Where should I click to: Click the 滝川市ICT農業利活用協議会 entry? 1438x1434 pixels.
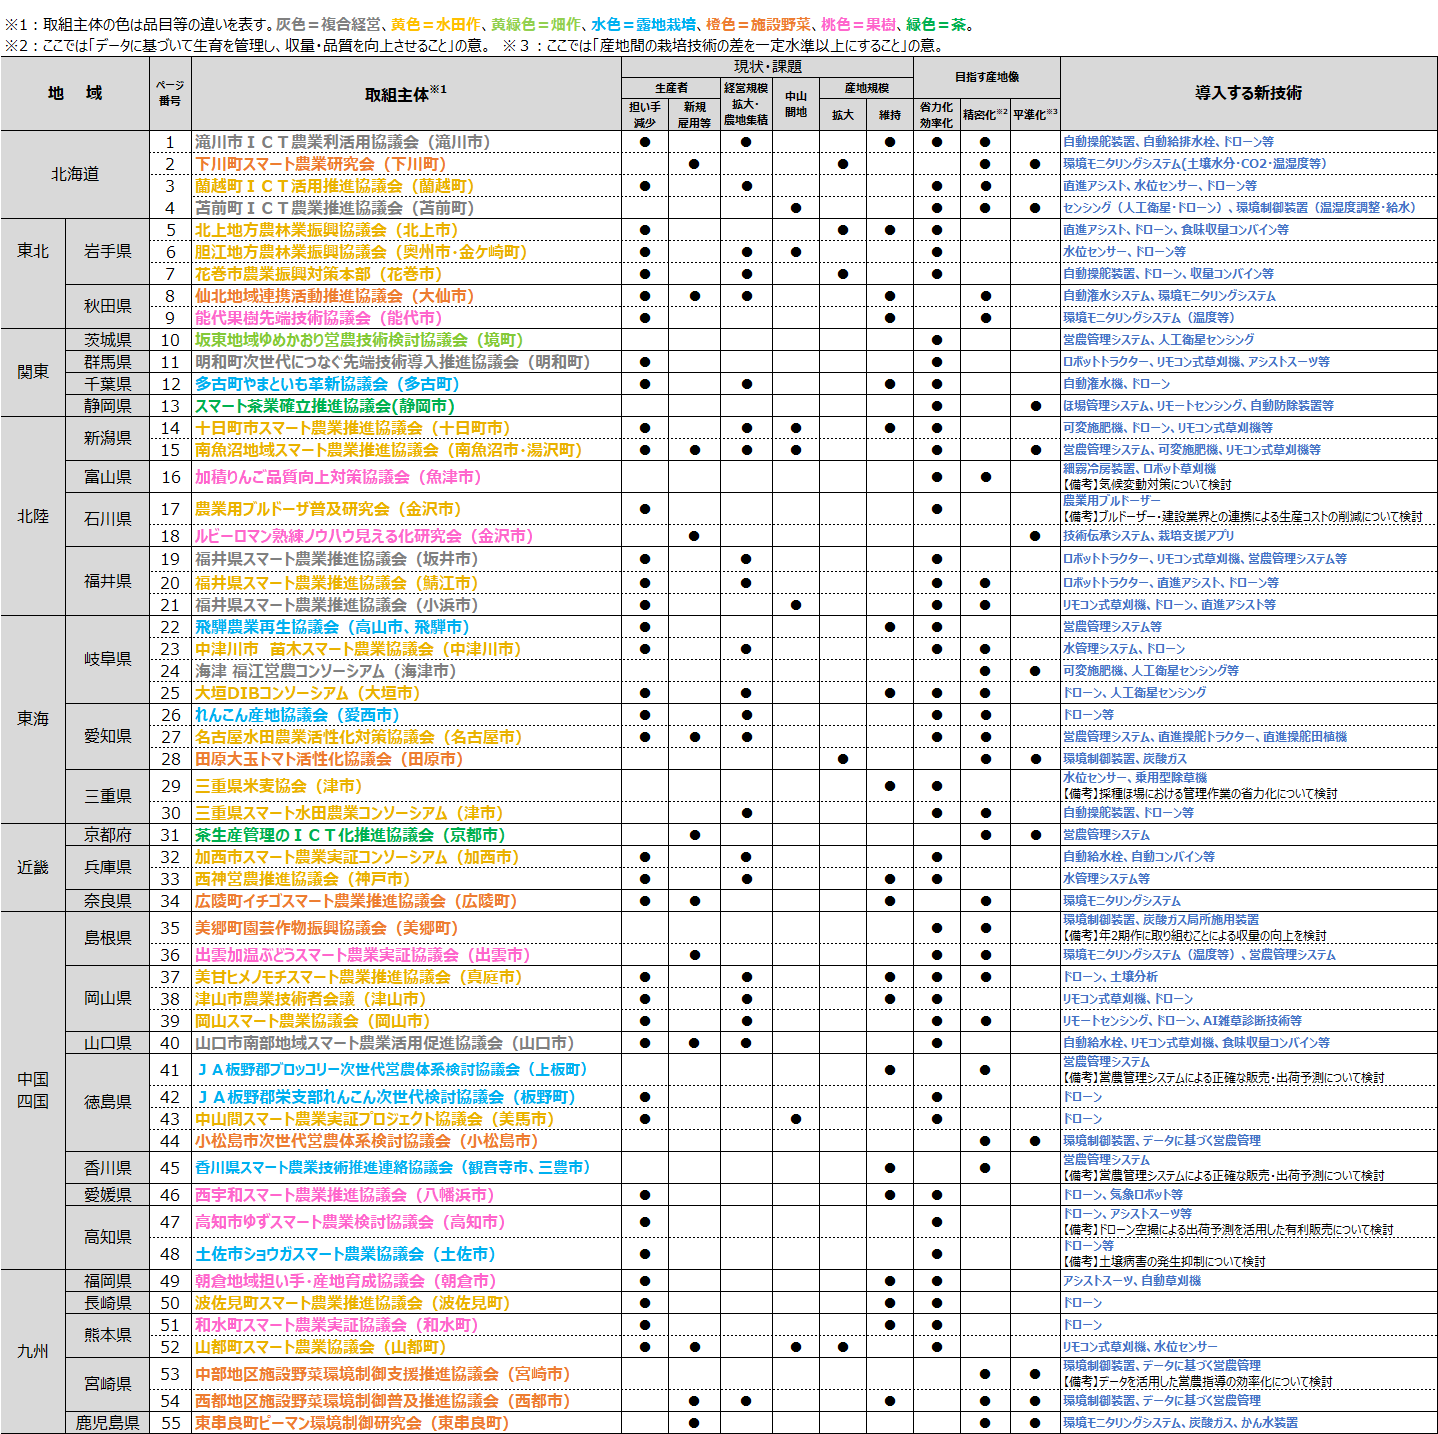342,142
